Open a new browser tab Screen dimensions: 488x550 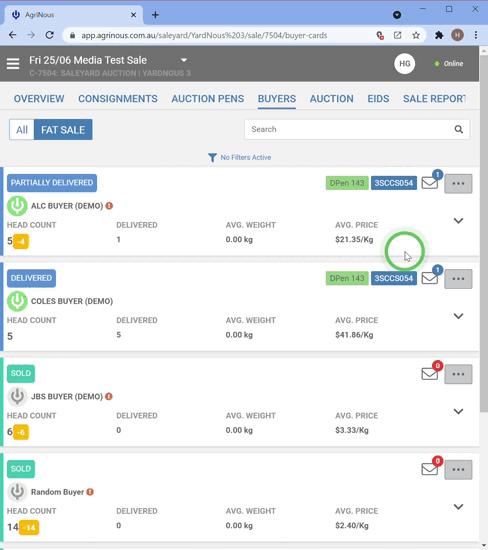tap(155, 15)
